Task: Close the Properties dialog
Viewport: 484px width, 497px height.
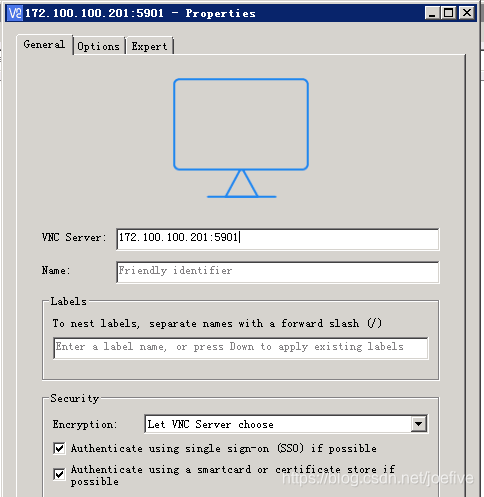Action: tap(467, 13)
